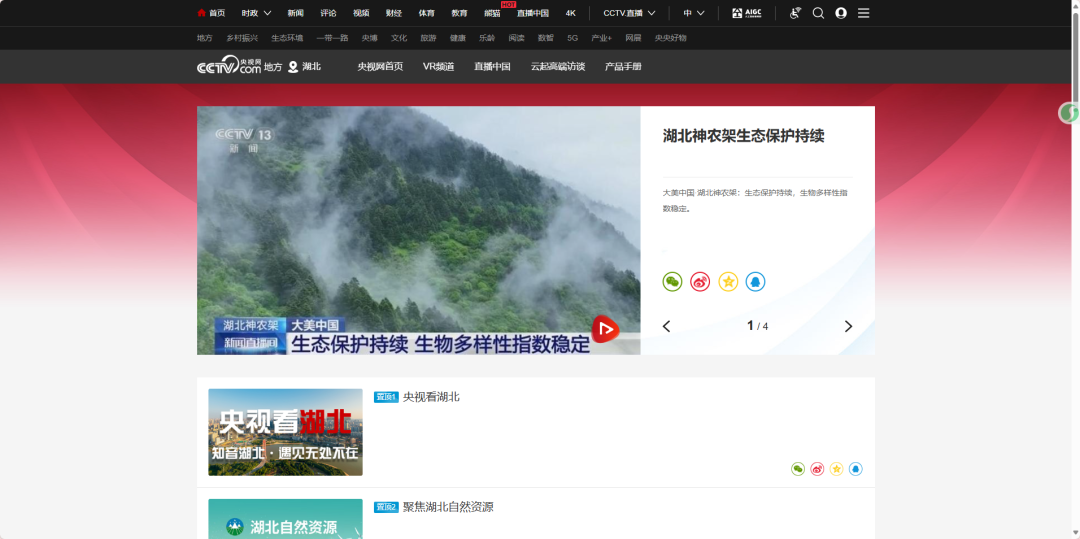
Task: Share 央视看湖北 card to QQ
Action: (x=855, y=469)
